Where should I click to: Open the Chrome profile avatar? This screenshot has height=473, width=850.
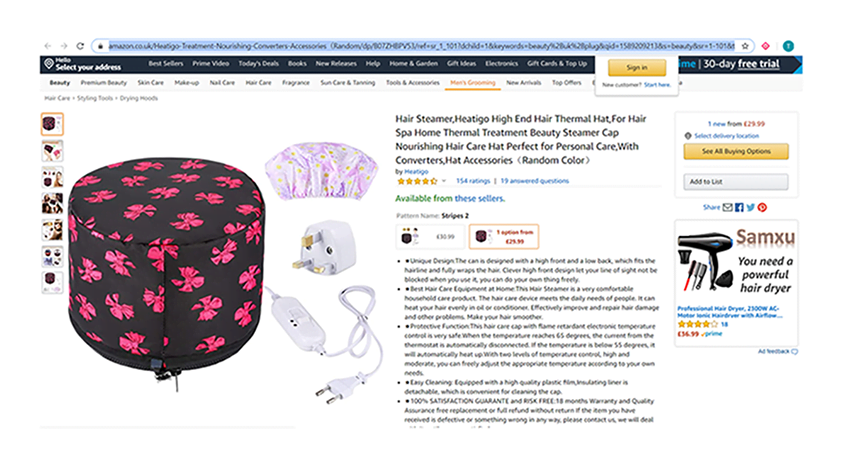[x=788, y=46]
